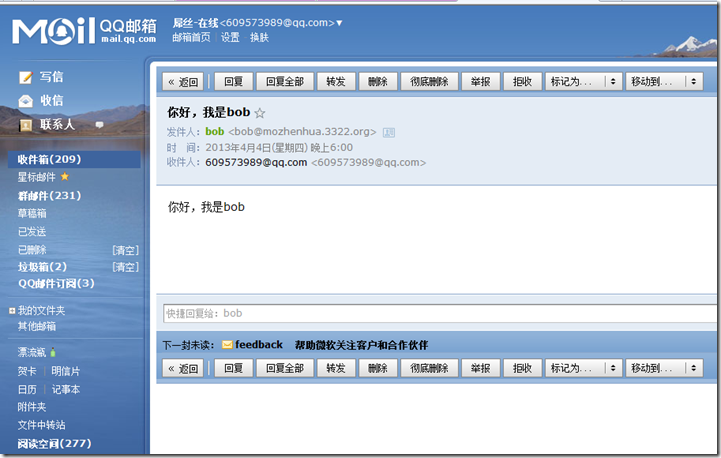Screen dimensions: 721x458
Task: Click the 邮箱首页 link in header
Action: click(191, 37)
